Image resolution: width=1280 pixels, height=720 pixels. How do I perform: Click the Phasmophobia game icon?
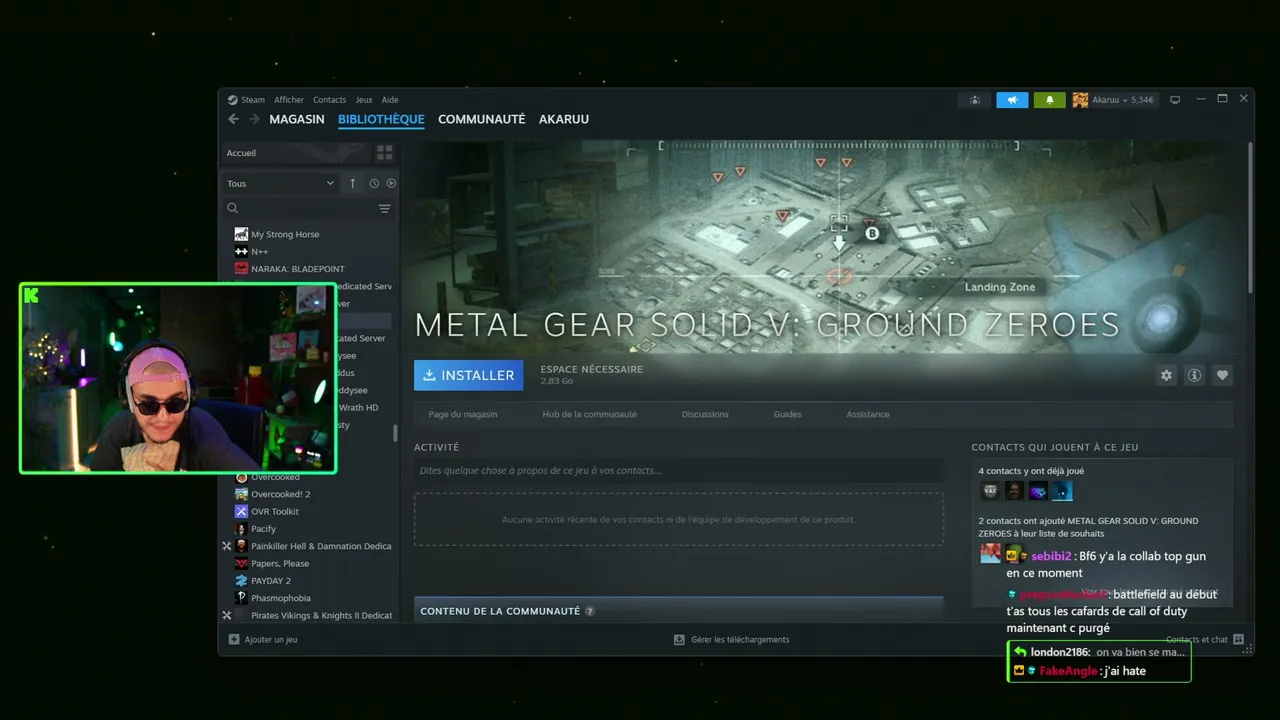241,598
